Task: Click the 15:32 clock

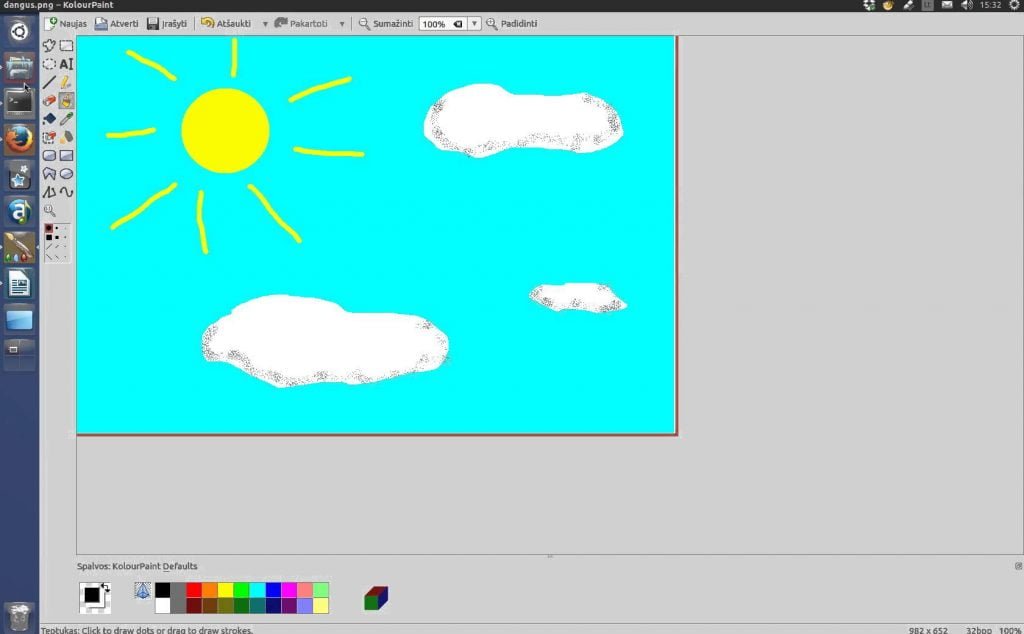Action: [990, 5]
